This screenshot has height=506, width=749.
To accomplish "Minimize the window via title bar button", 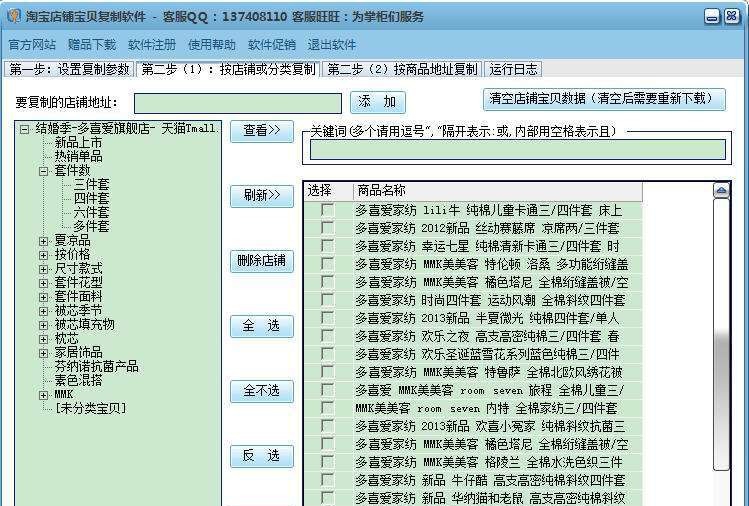I will [712, 17].
